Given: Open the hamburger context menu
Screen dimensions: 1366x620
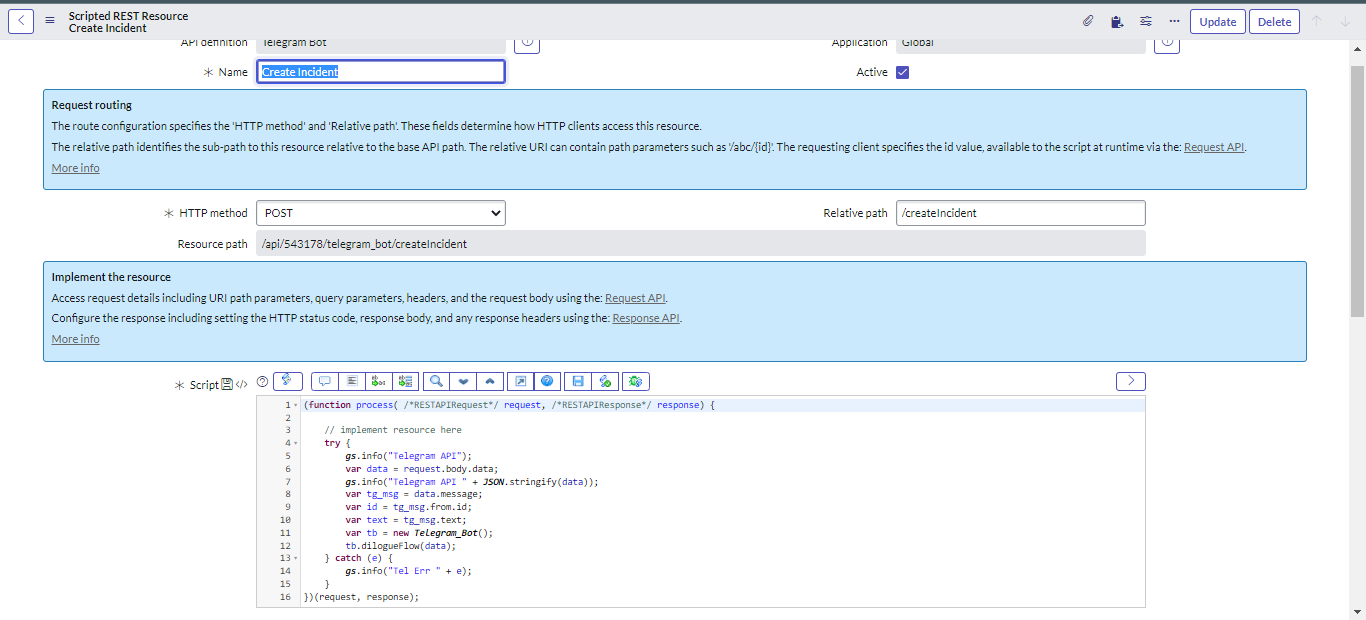Looking at the screenshot, I should pyautogui.click(x=50, y=21).
